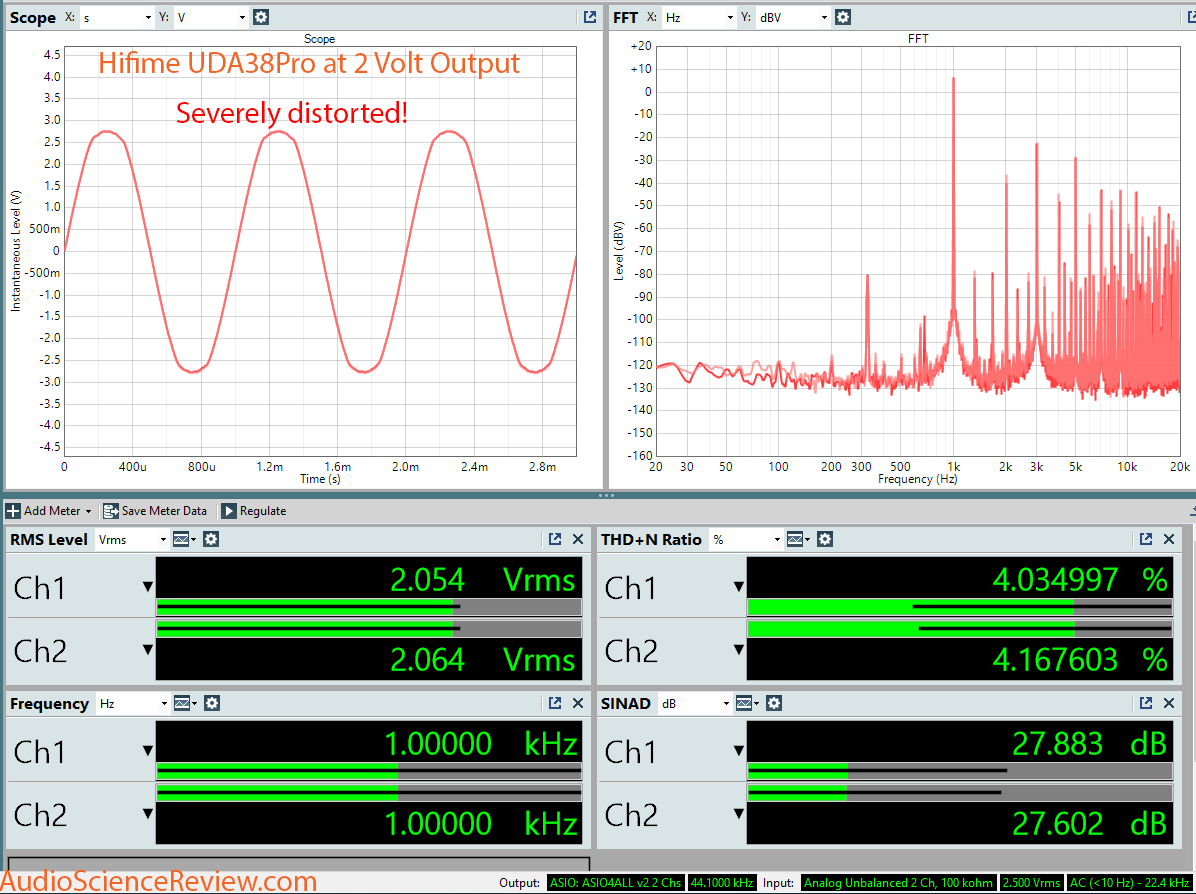This screenshot has height=894, width=1196.
Task: Open SINAD meter settings gear
Action: (x=774, y=703)
